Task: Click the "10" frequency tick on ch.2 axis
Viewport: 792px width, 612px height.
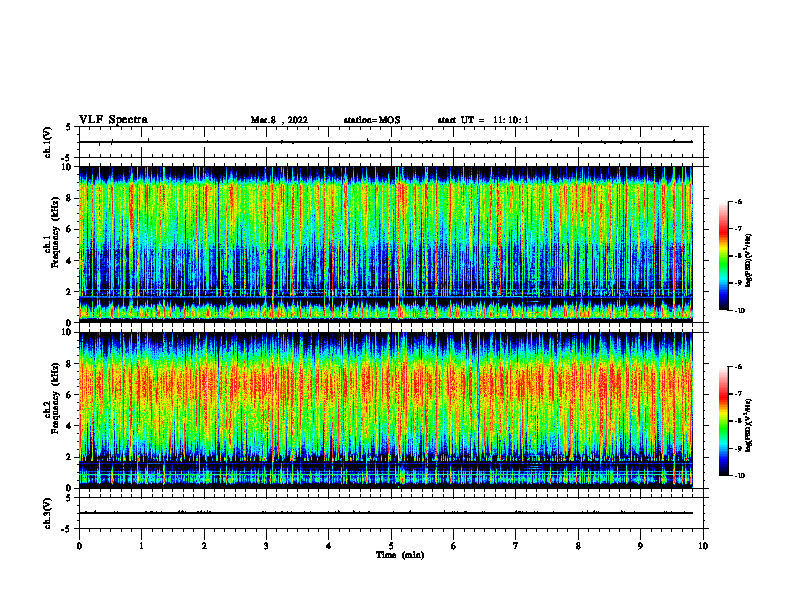Action: pyautogui.click(x=70, y=332)
